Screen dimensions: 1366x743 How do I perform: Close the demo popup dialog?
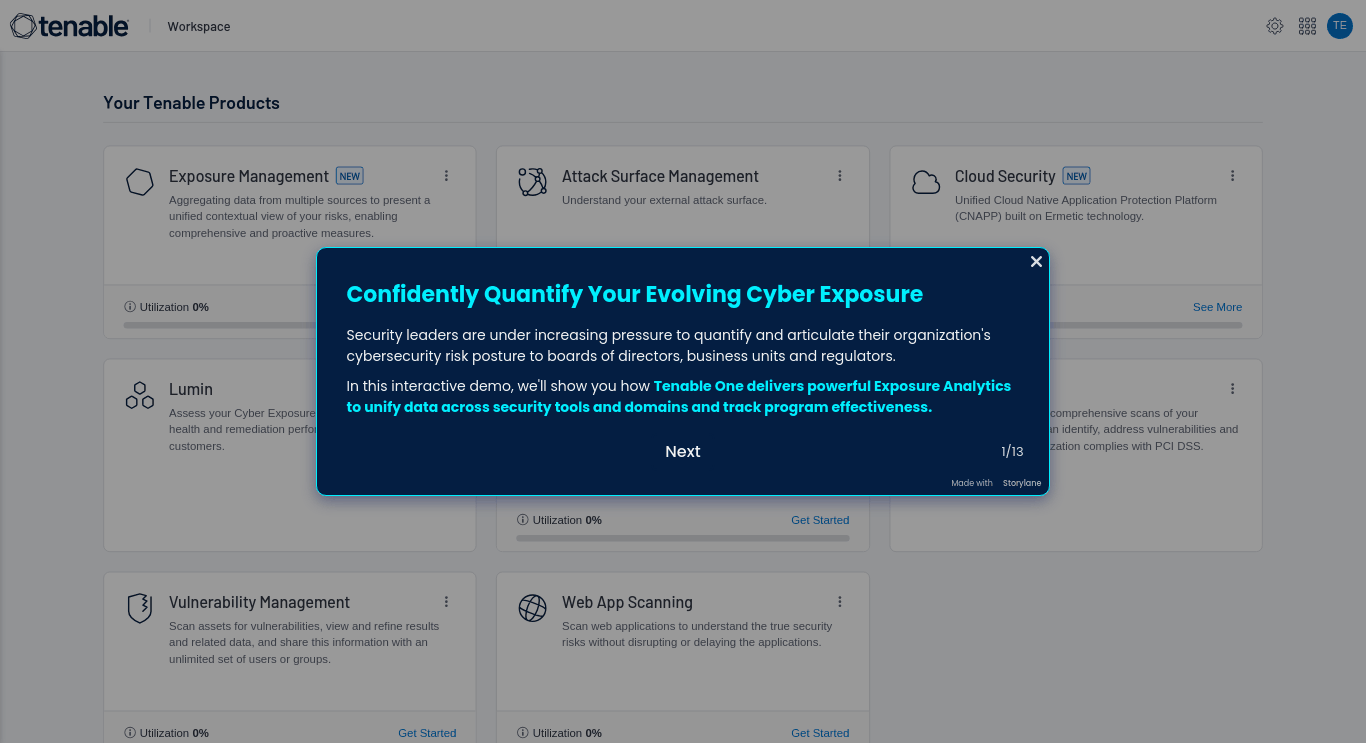1036,261
